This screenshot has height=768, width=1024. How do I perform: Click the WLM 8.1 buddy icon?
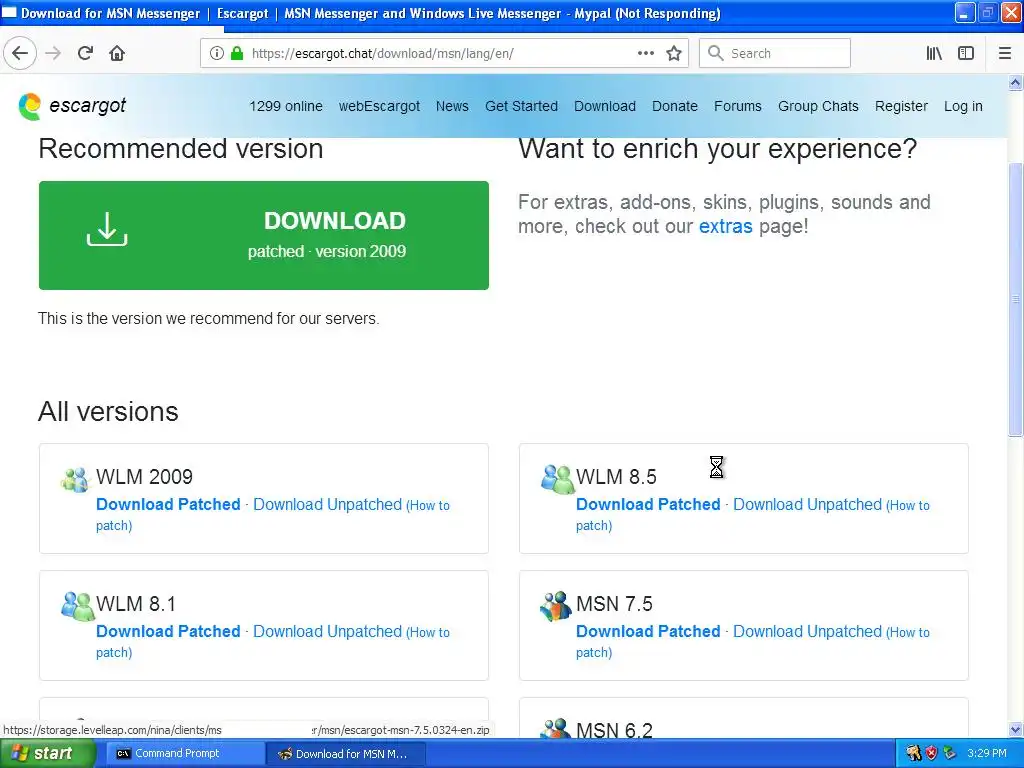pyautogui.click(x=77, y=606)
